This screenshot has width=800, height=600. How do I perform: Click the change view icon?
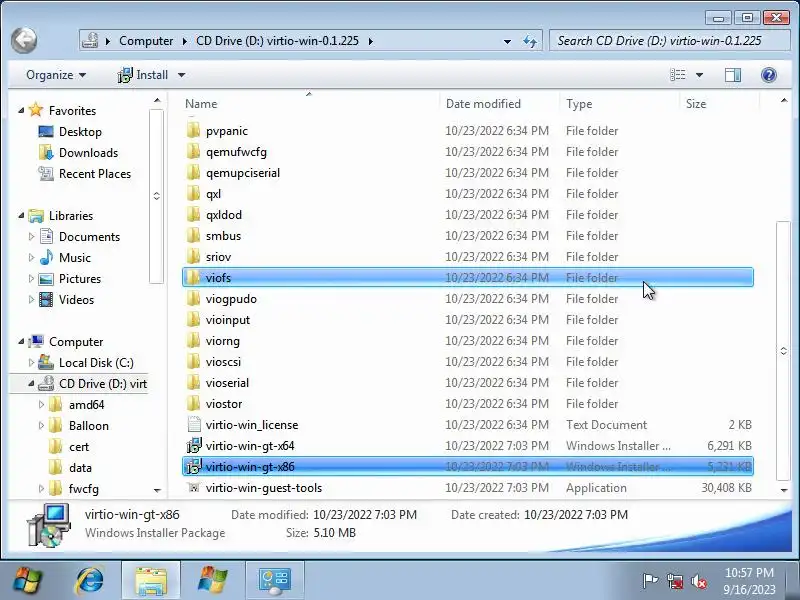pyautogui.click(x=678, y=75)
